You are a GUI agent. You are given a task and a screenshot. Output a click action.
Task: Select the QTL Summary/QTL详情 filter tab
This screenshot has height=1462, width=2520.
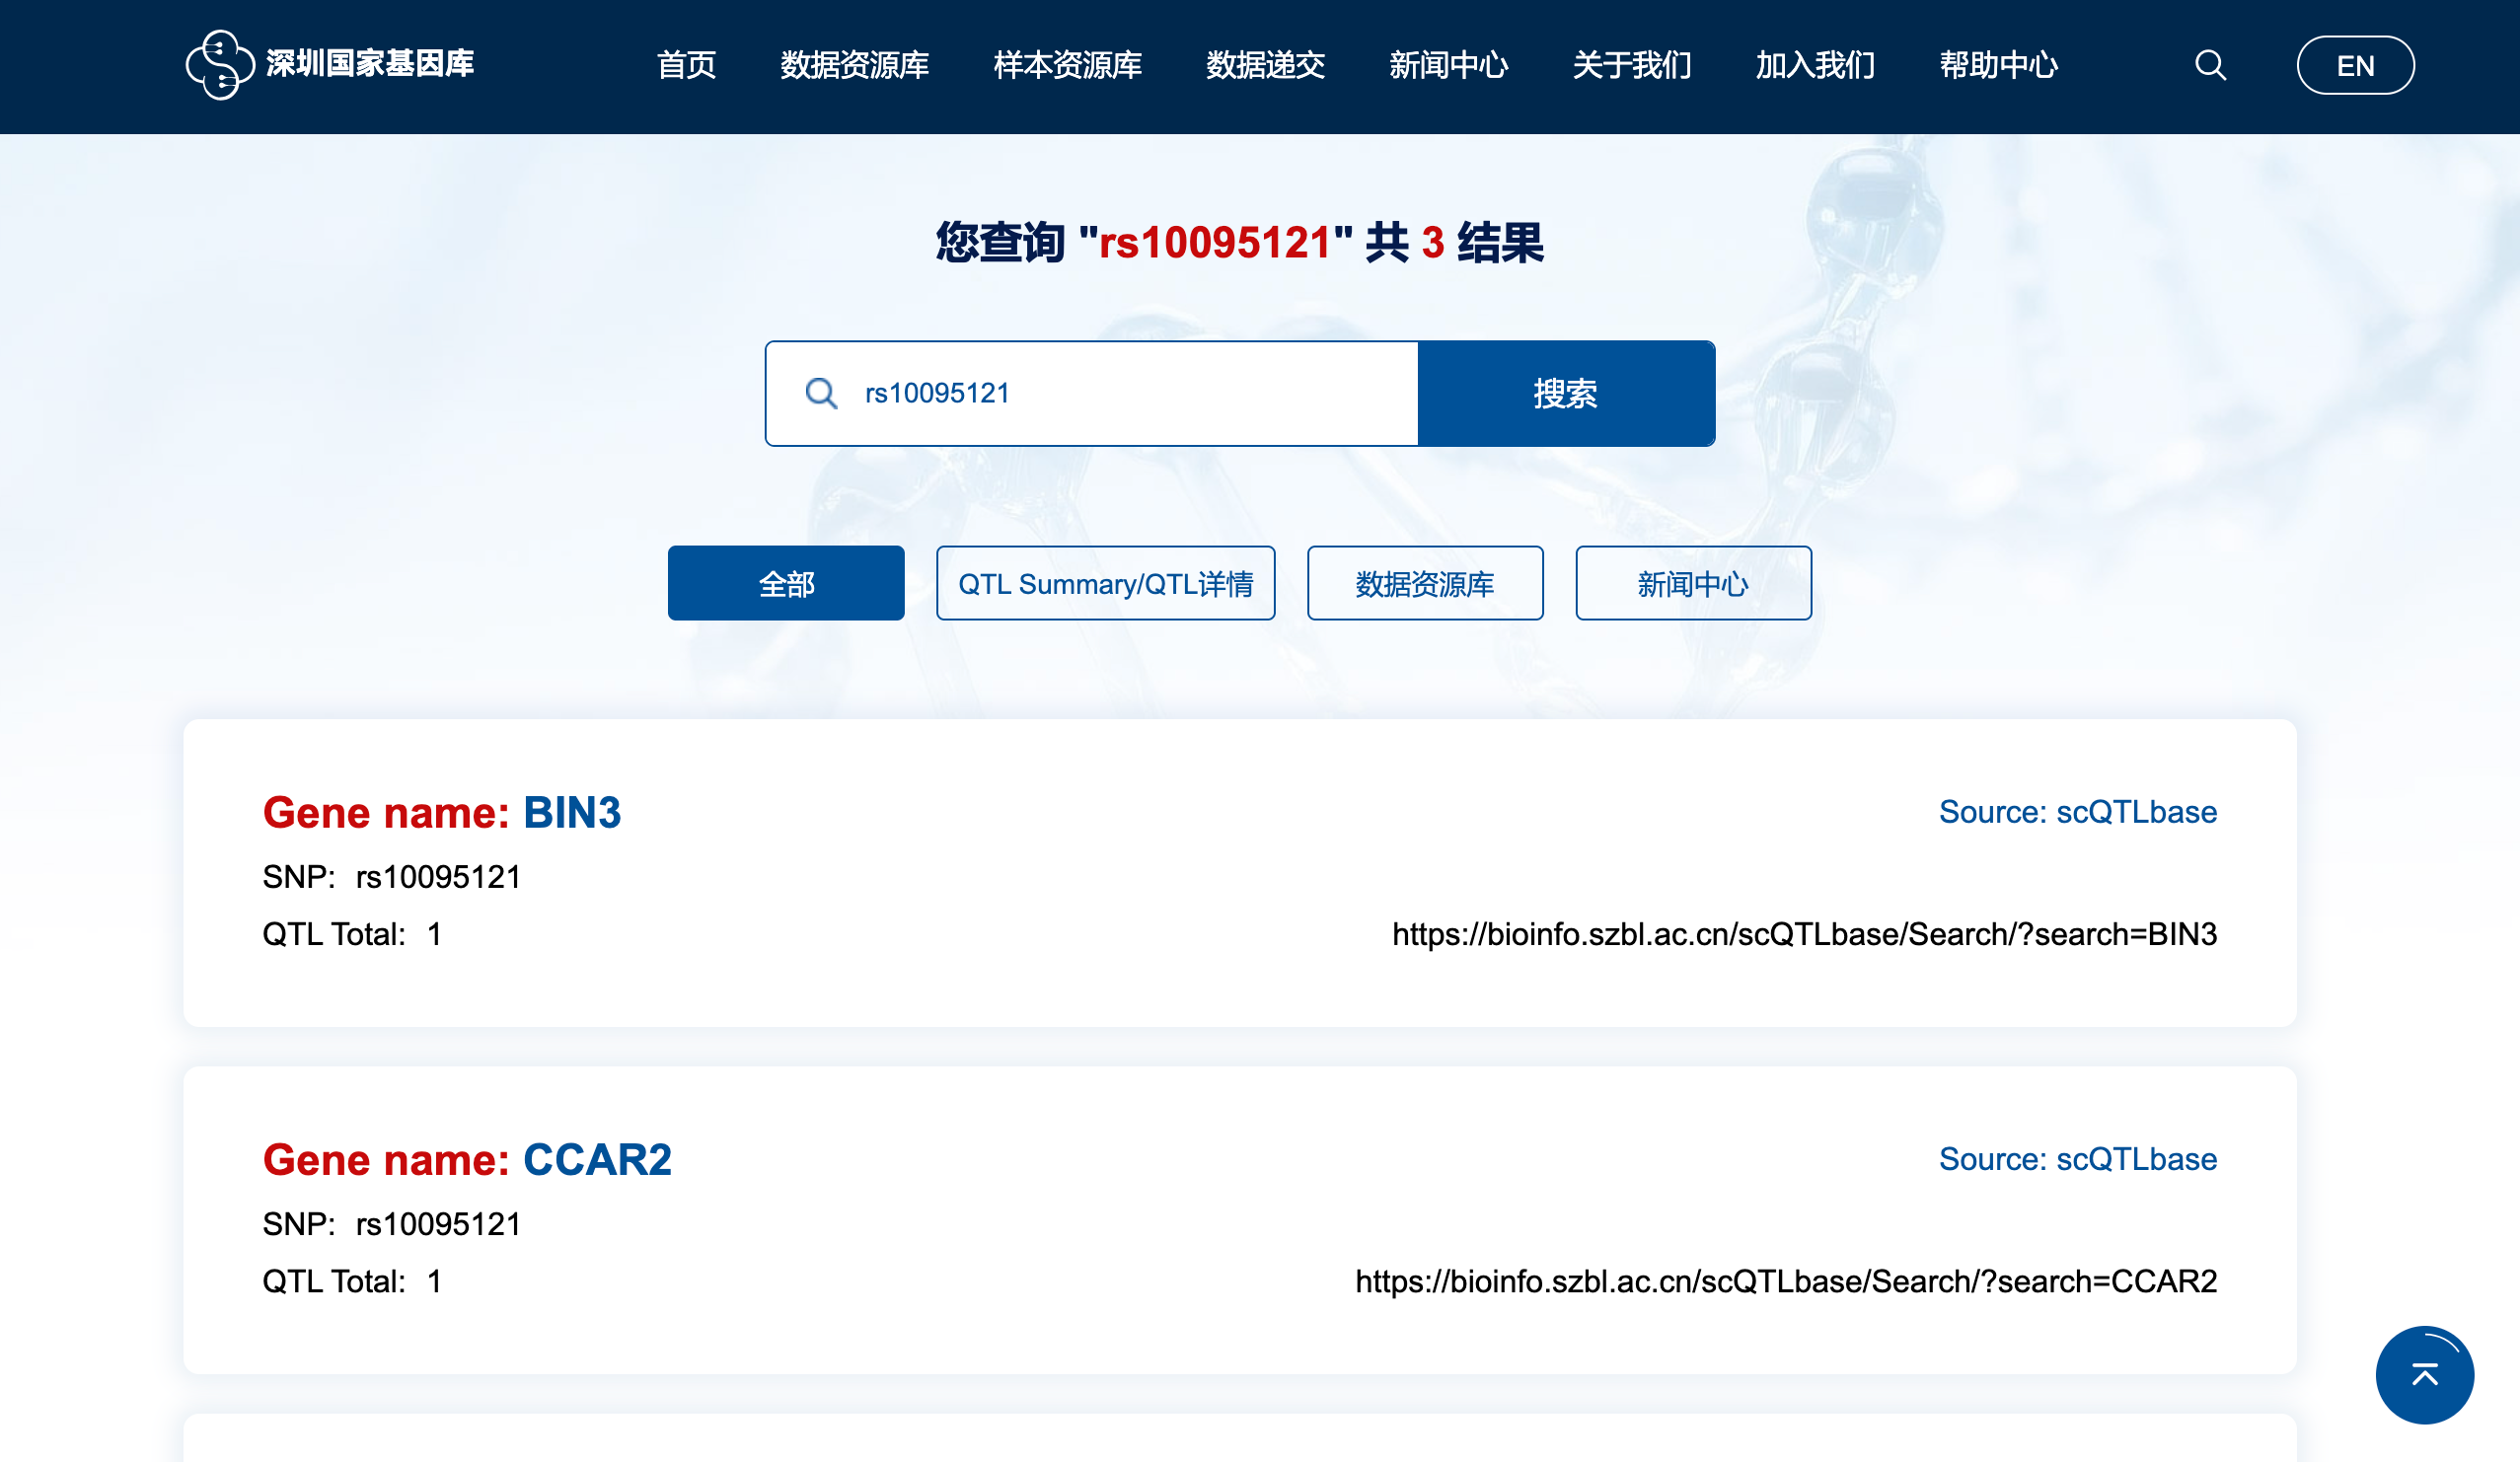[x=1105, y=583]
